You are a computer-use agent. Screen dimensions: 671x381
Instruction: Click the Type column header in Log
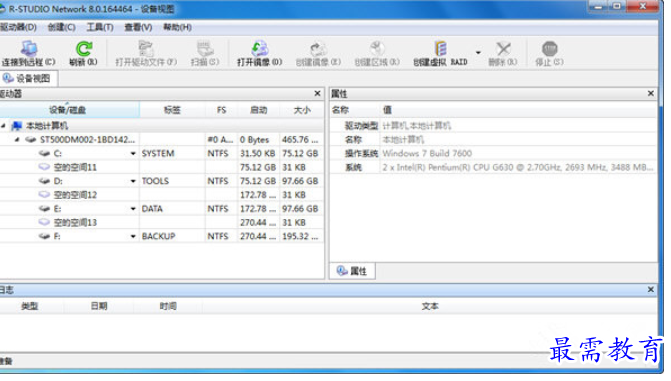(30, 306)
